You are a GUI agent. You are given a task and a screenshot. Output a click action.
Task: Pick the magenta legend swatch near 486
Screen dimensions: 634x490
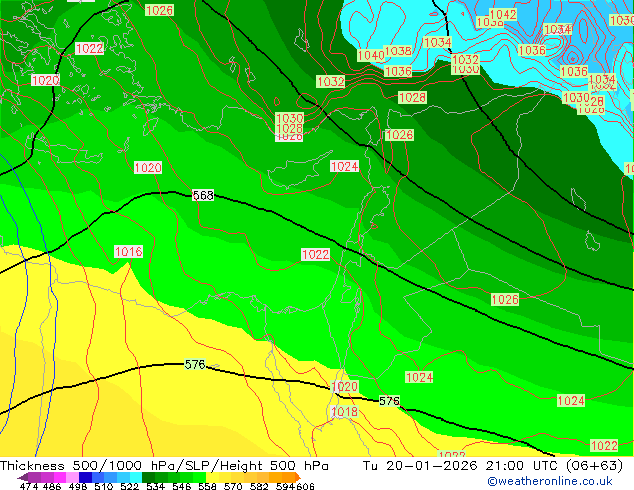59,477
